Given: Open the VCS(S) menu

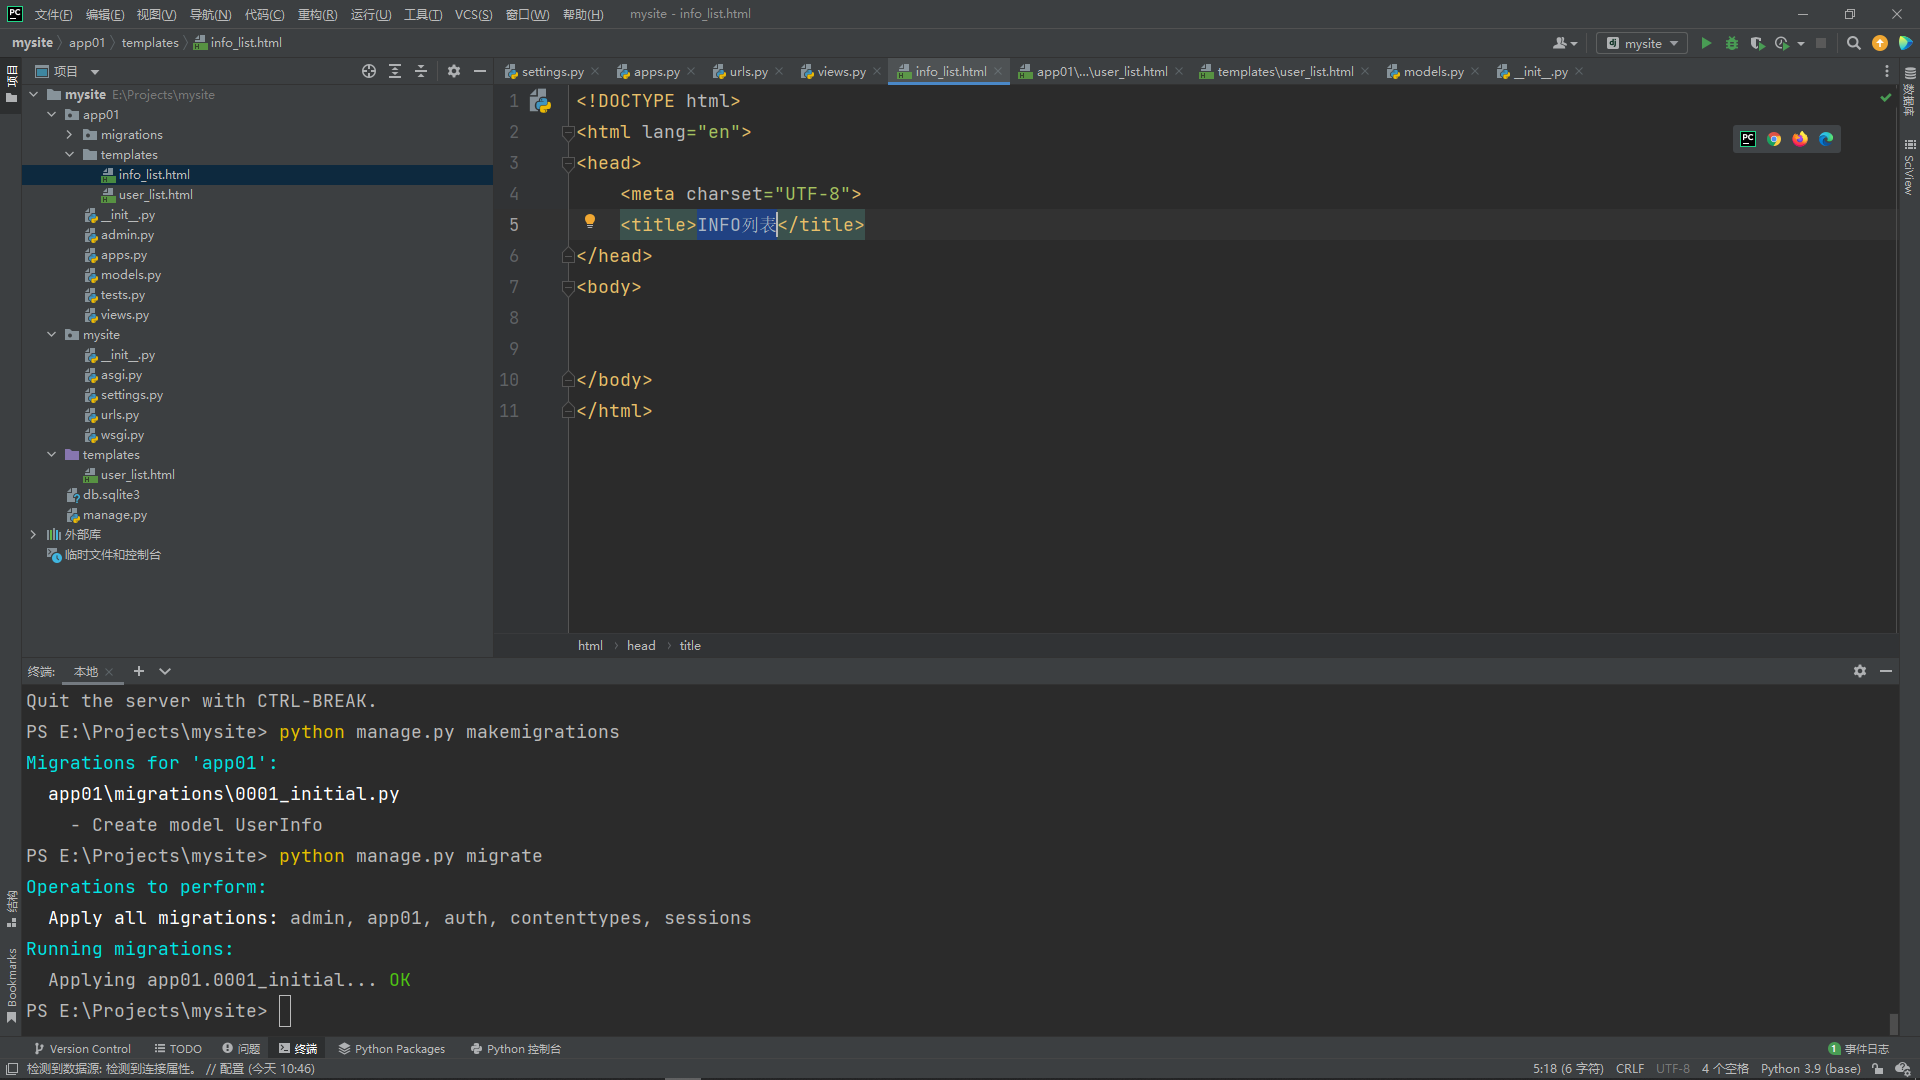Looking at the screenshot, I should [x=473, y=14].
